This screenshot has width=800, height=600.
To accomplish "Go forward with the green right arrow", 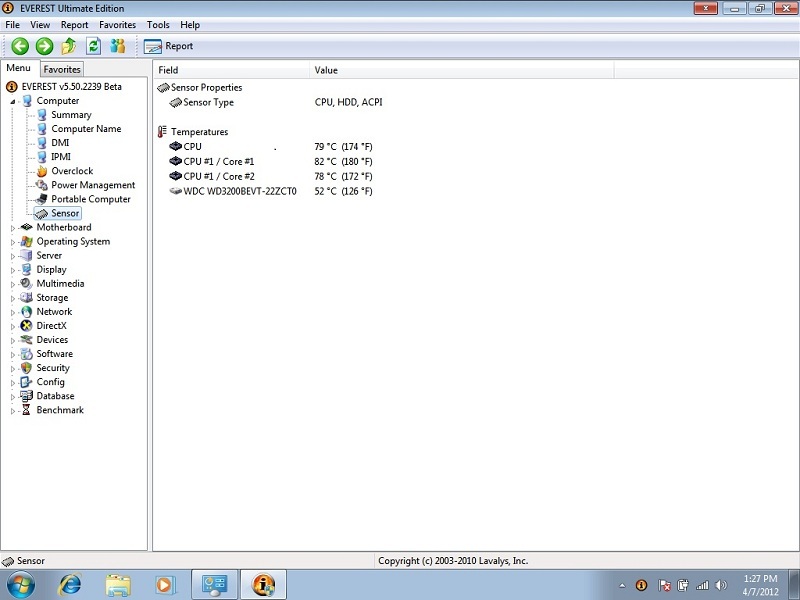I will tap(44, 46).
